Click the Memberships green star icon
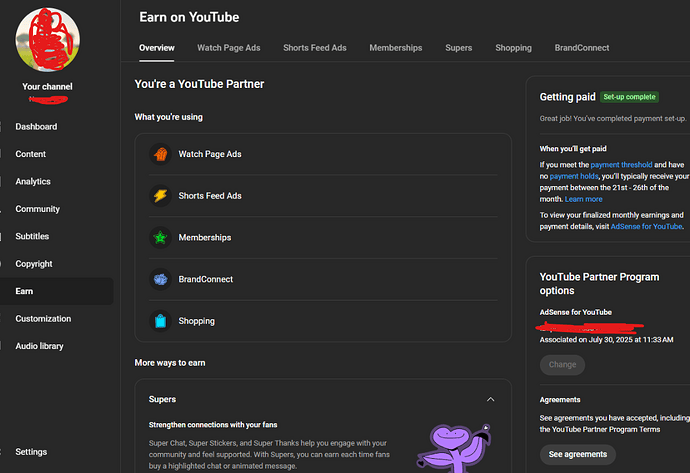This screenshot has width=690, height=473. (160, 238)
